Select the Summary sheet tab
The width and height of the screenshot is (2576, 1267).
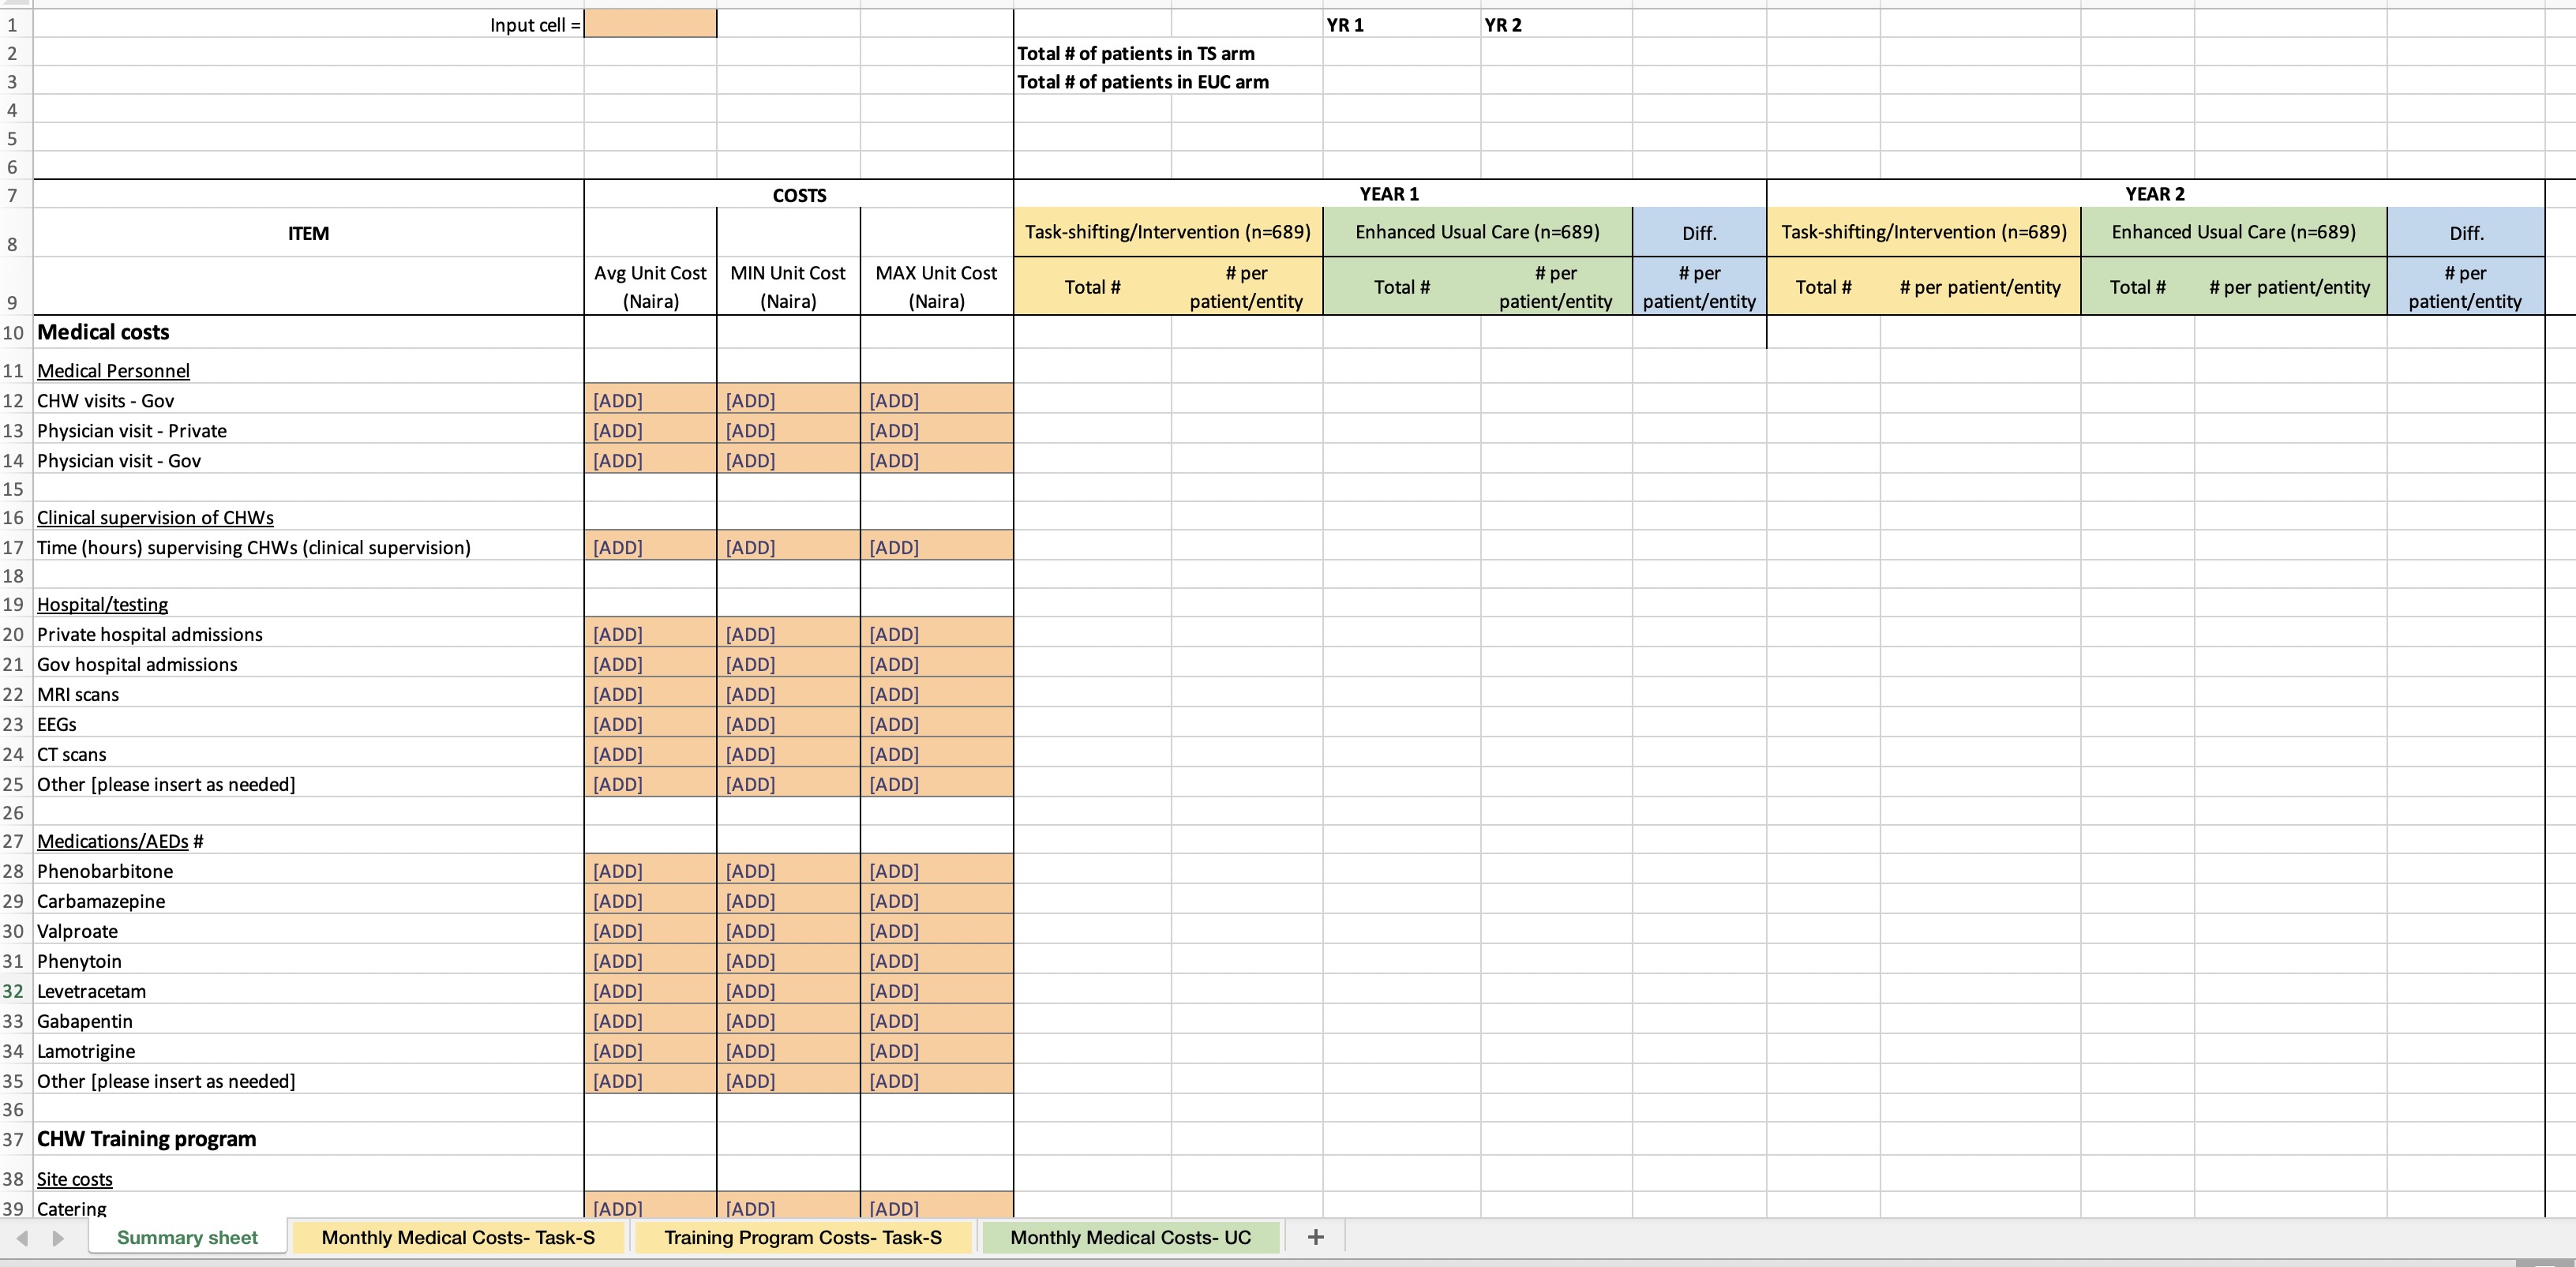coord(187,1237)
